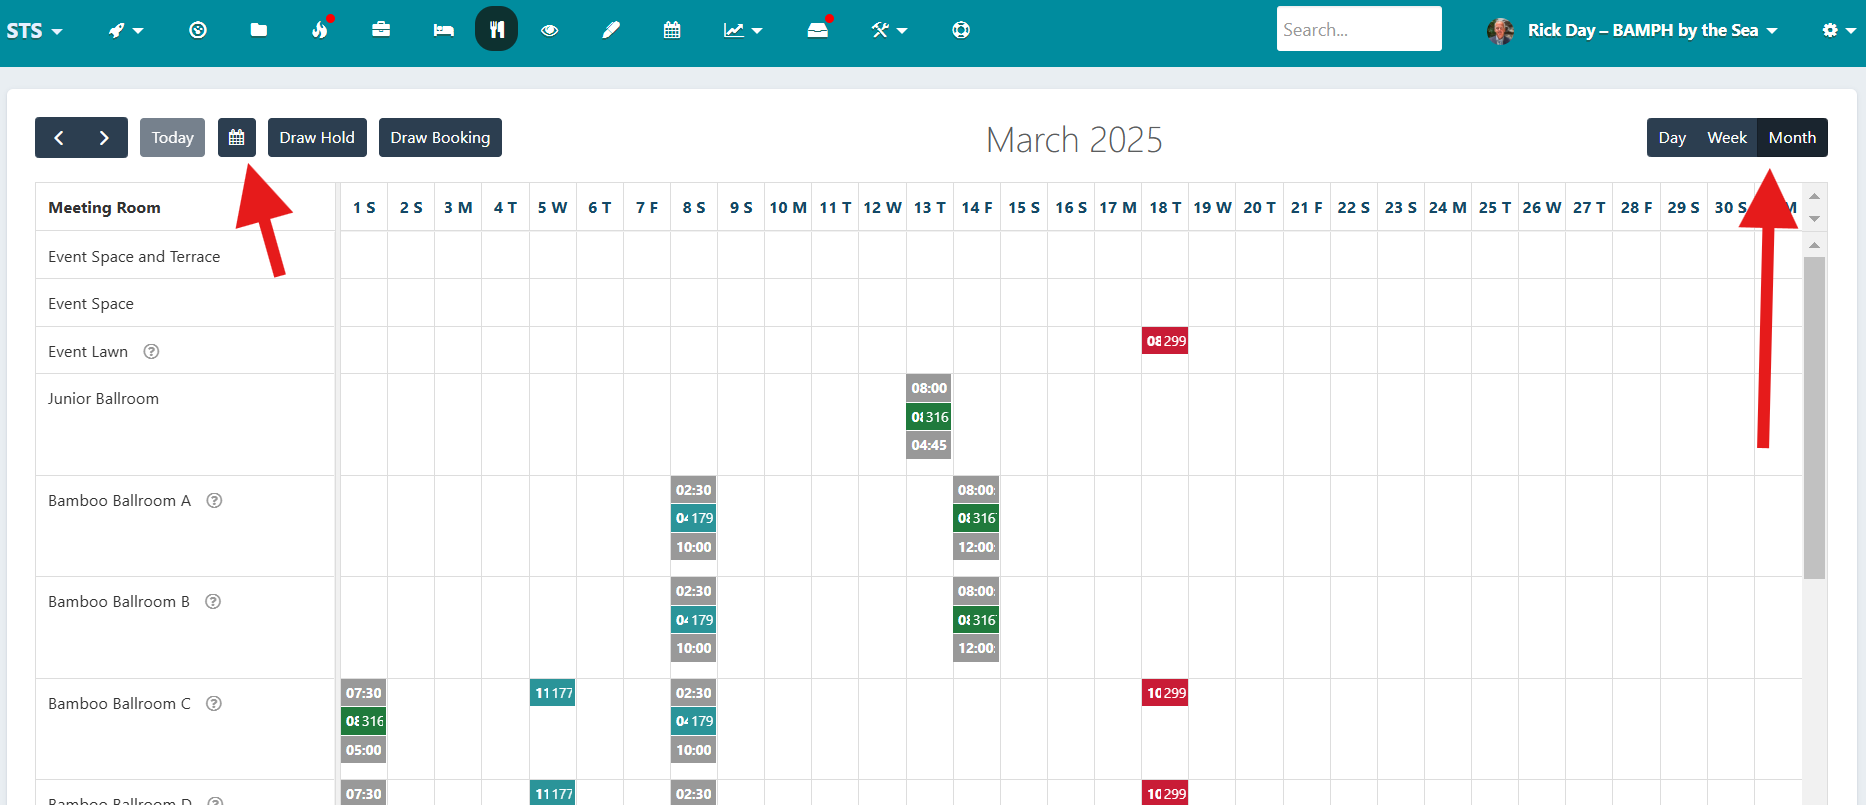Open the hammer and wrench tools menu

(x=889, y=30)
